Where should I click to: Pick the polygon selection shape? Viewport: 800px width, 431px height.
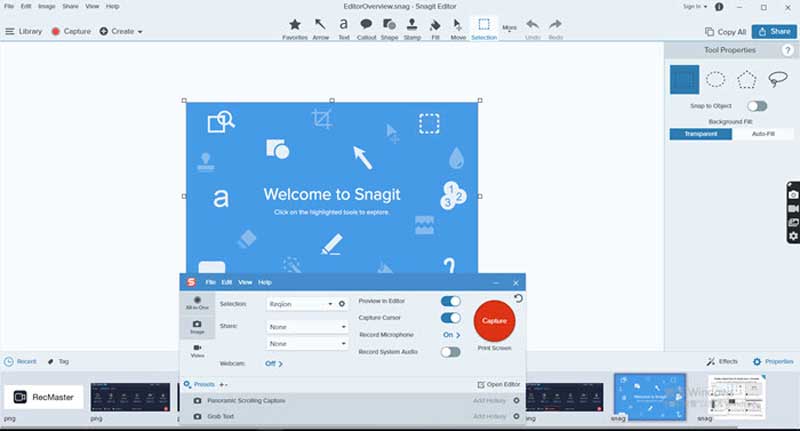pyautogui.click(x=746, y=79)
